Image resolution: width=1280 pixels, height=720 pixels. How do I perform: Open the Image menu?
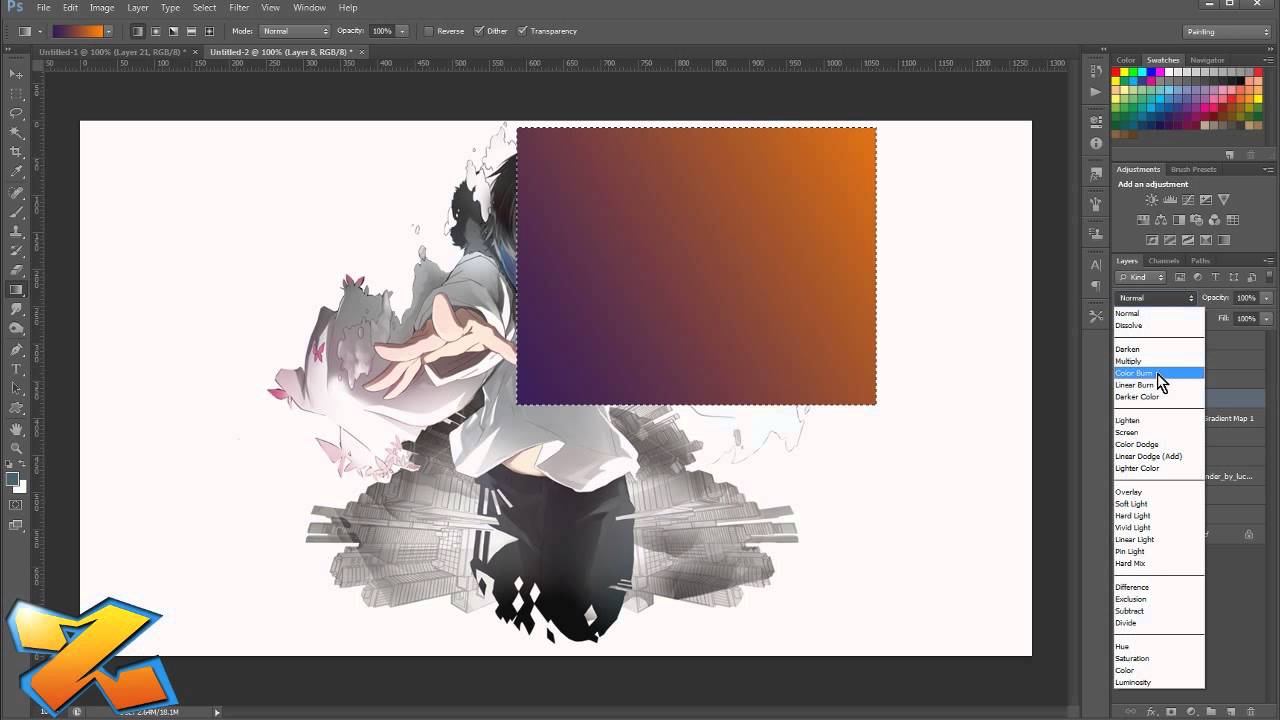point(102,8)
